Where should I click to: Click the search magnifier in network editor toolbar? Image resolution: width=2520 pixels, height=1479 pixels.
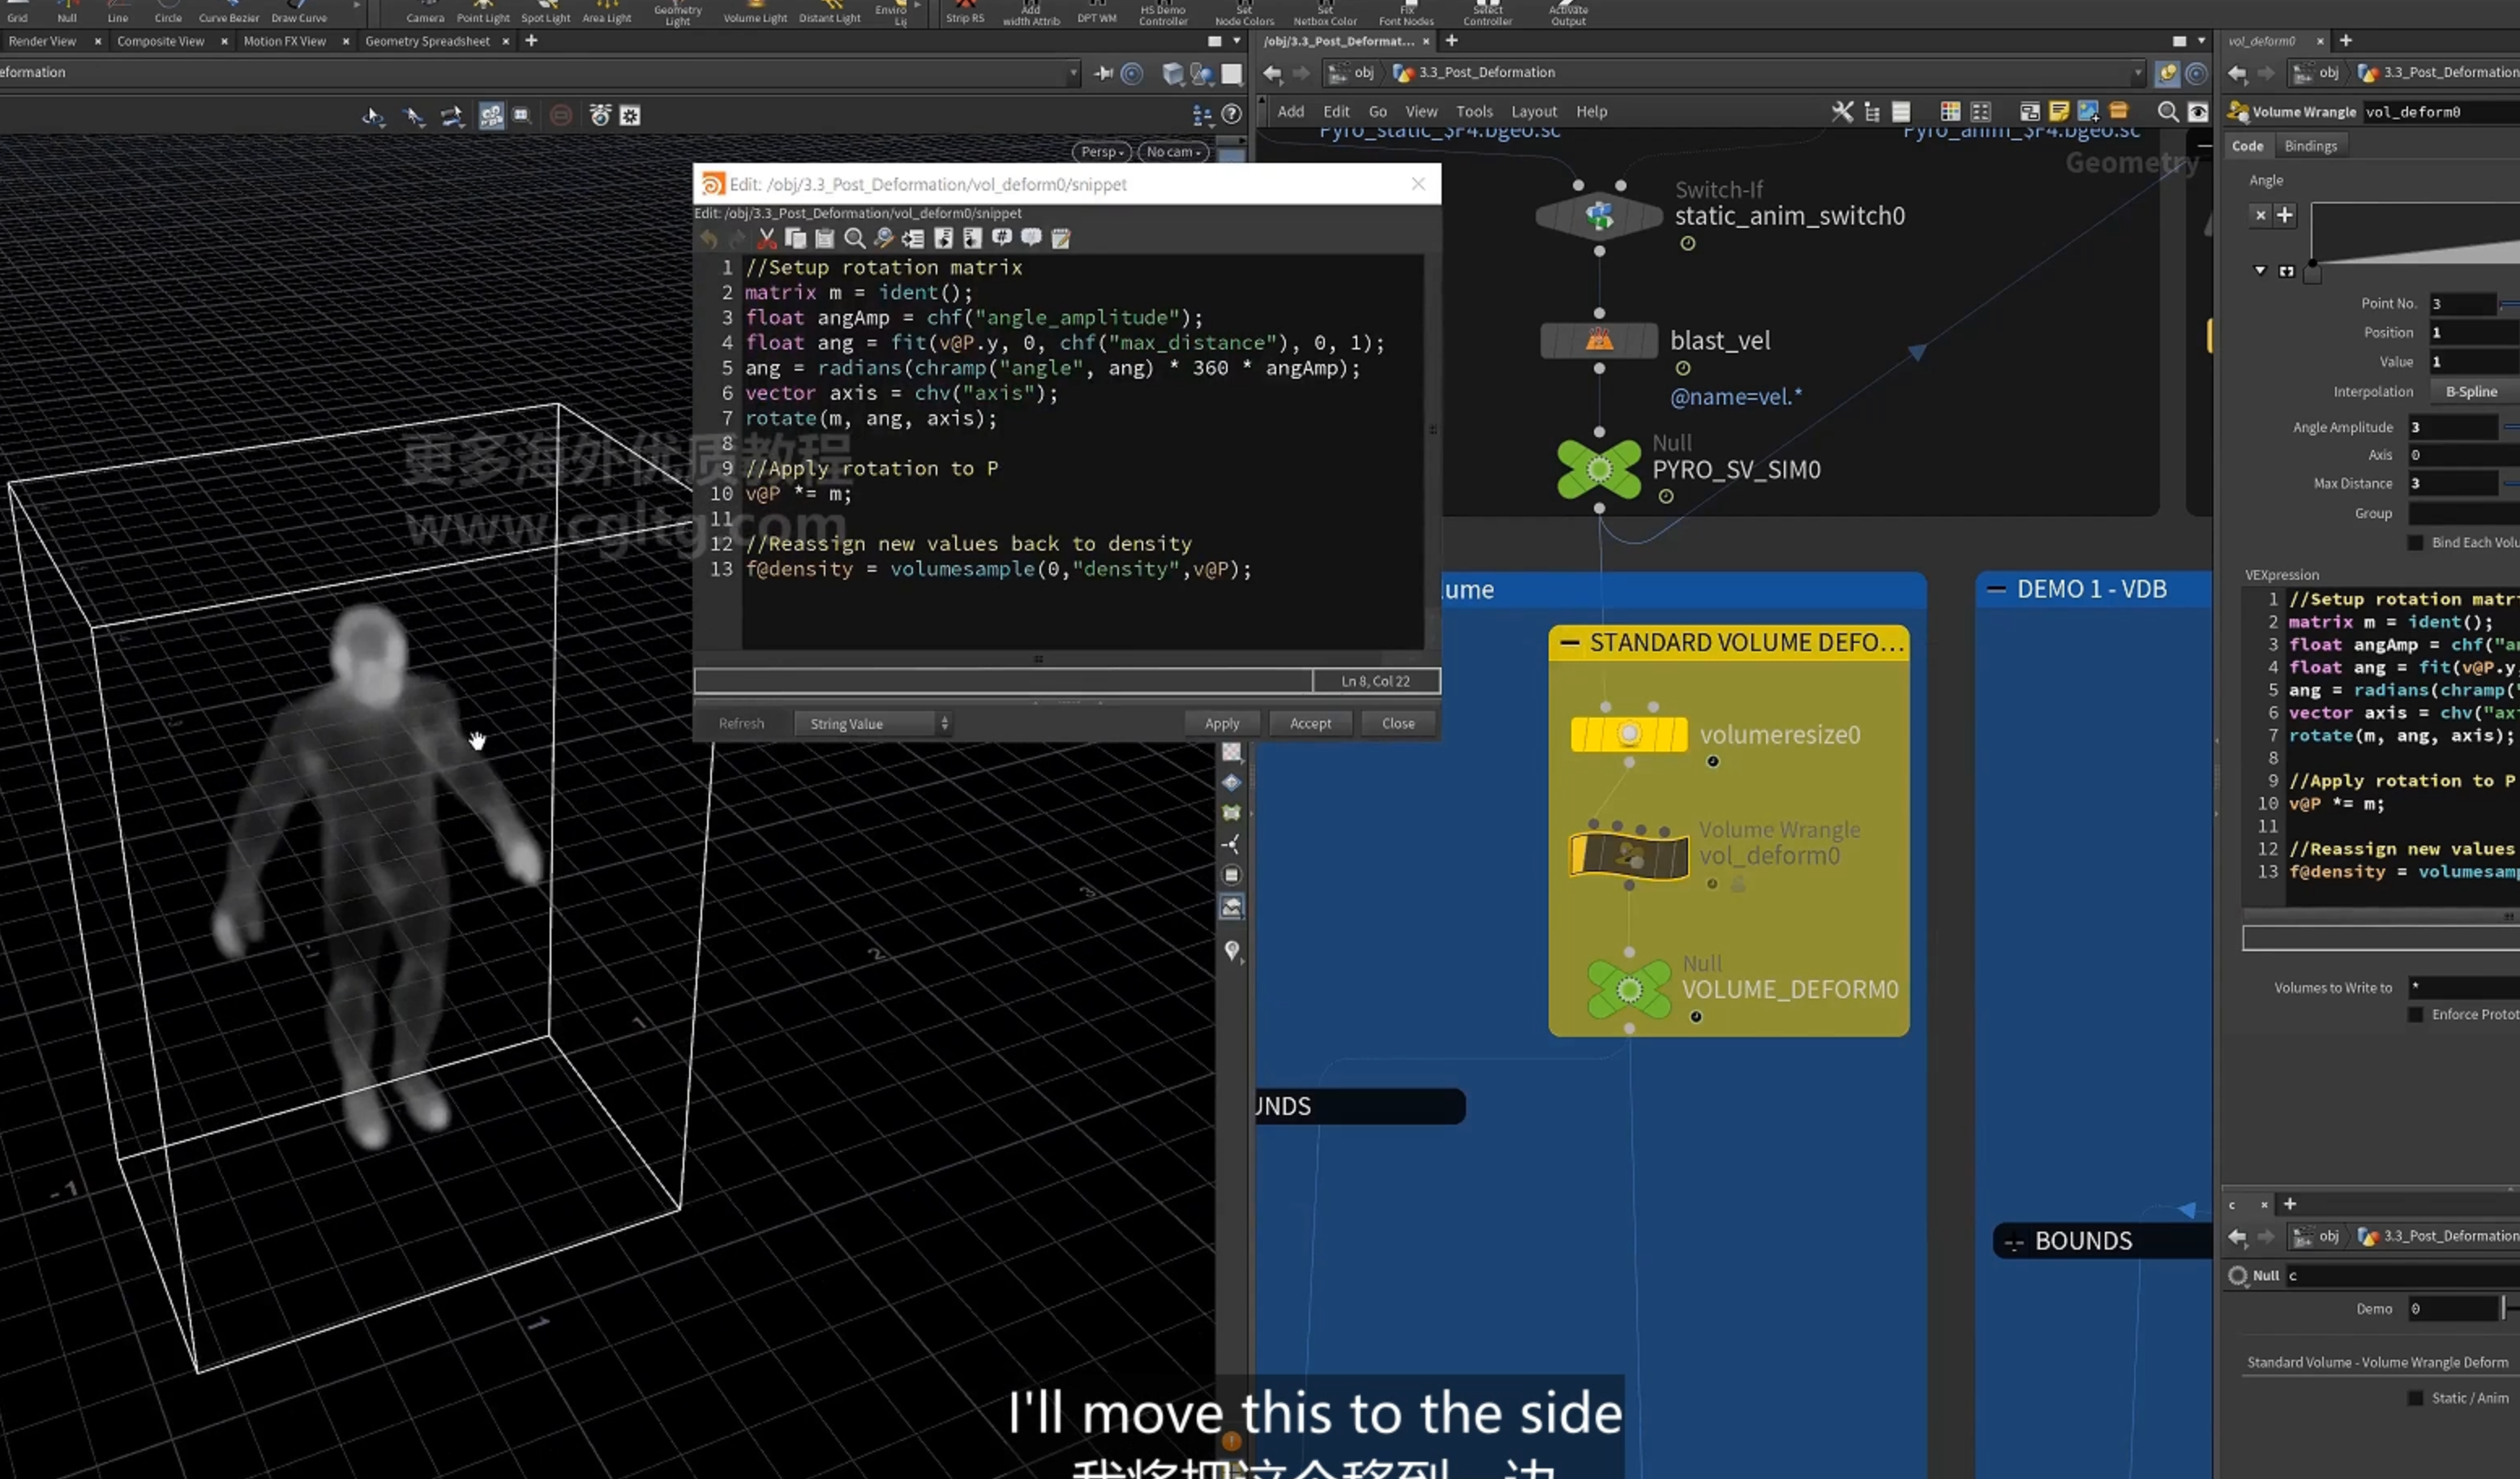(x=2167, y=112)
